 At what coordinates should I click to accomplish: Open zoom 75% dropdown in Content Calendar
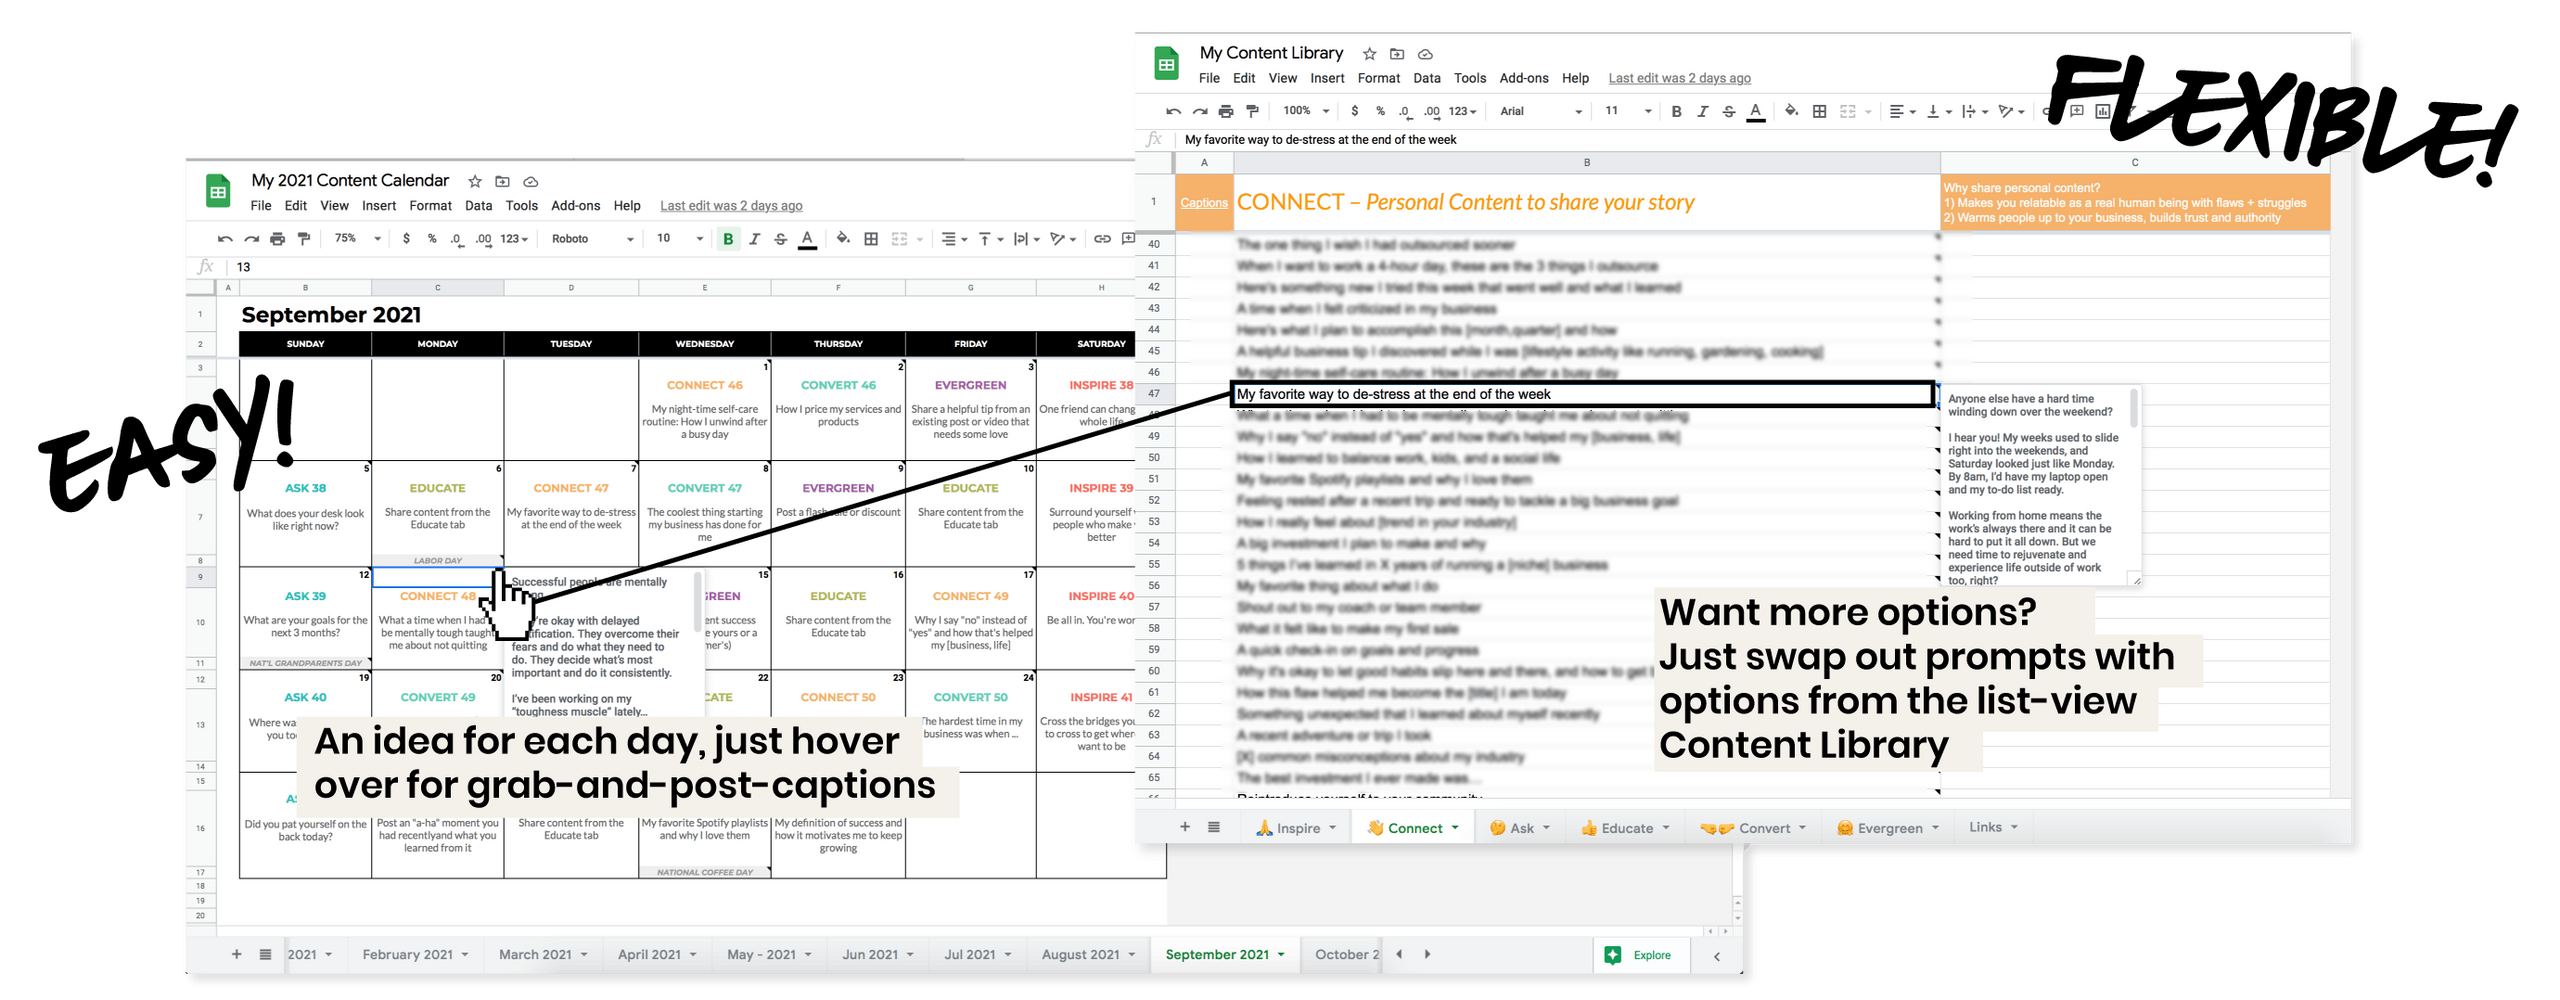pyautogui.click(x=358, y=239)
